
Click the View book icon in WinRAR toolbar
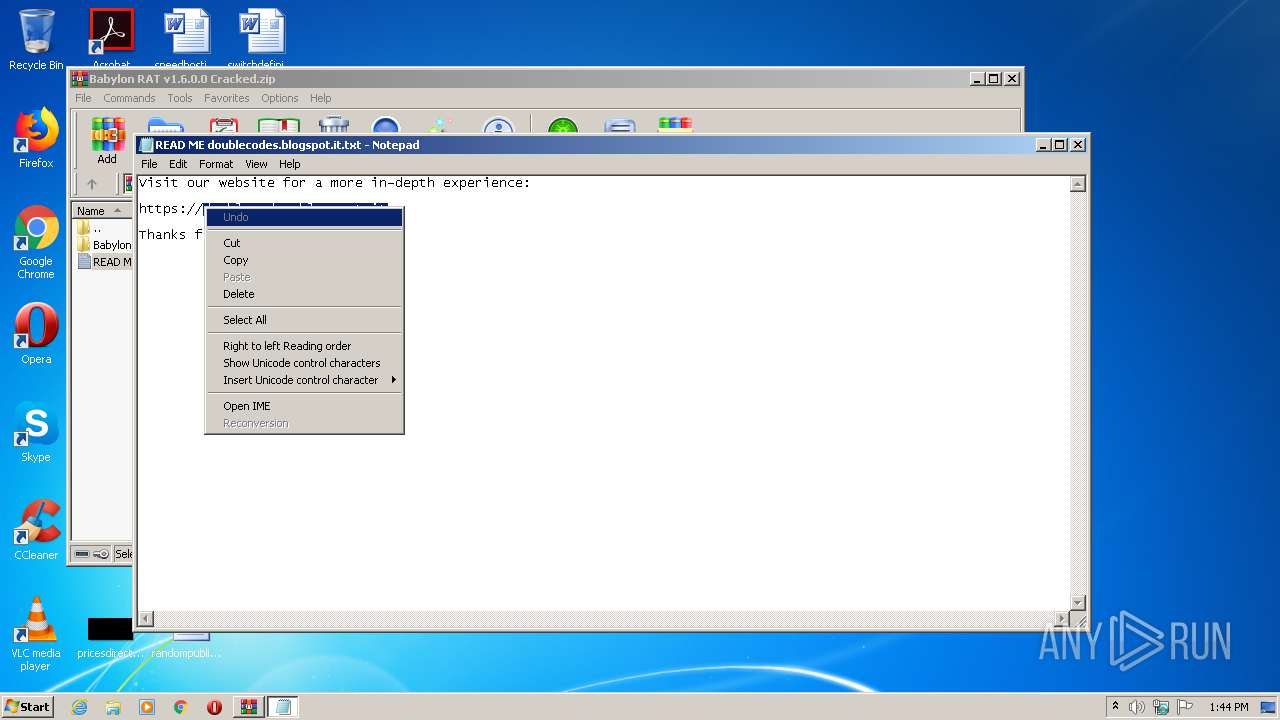click(279, 125)
